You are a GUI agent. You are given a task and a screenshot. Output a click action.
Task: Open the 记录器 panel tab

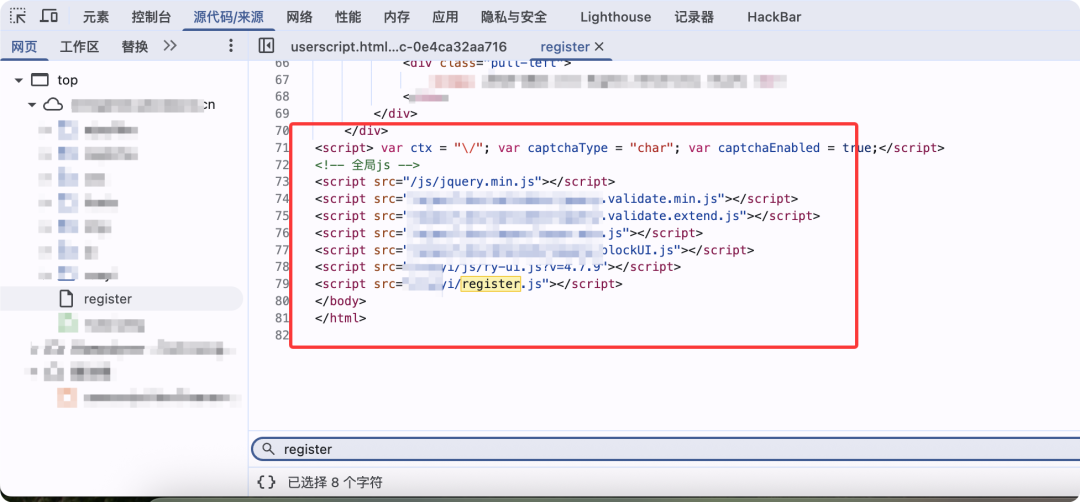pos(694,17)
